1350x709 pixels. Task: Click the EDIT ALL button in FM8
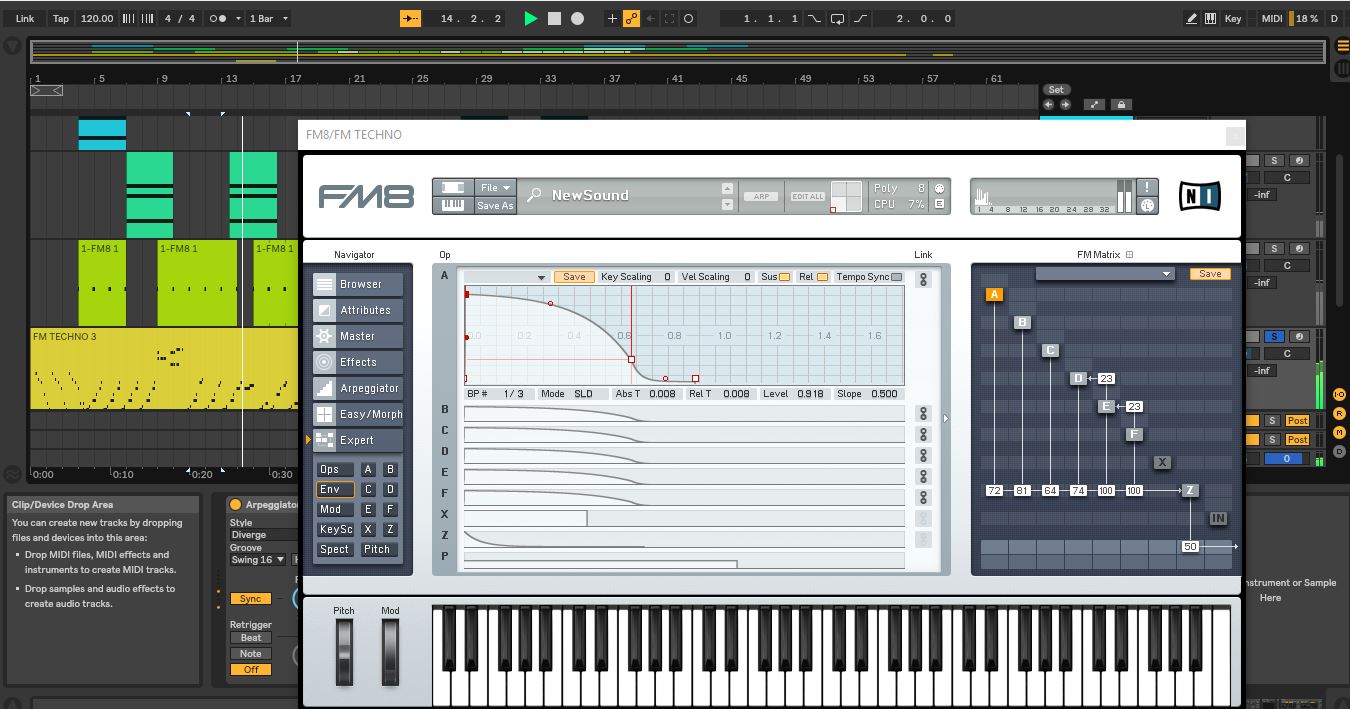(x=806, y=197)
